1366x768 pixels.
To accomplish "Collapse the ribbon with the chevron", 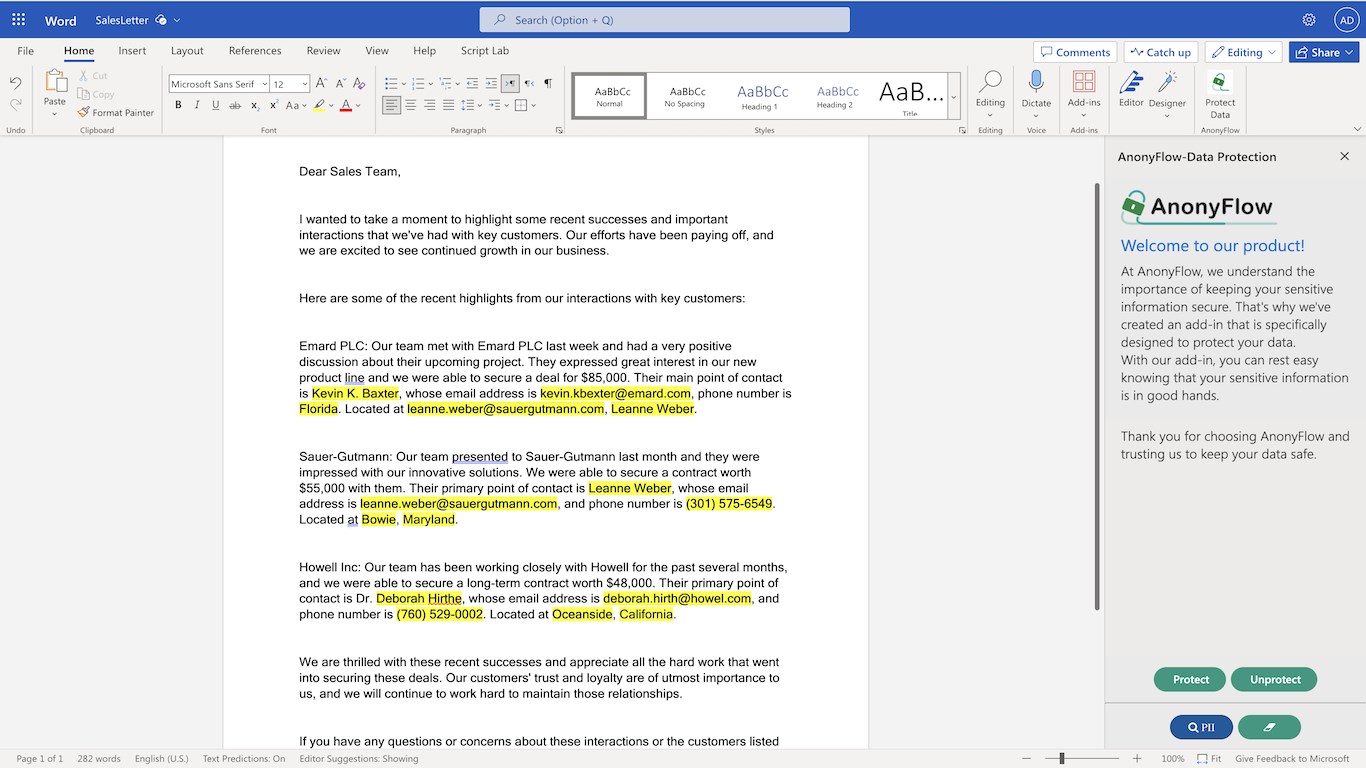I will 1357,129.
